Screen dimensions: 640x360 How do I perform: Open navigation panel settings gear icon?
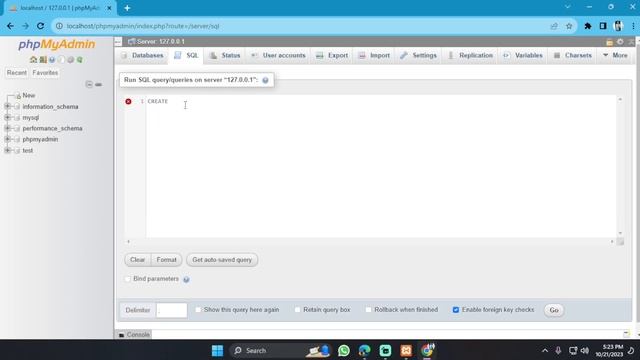click(x=71, y=60)
